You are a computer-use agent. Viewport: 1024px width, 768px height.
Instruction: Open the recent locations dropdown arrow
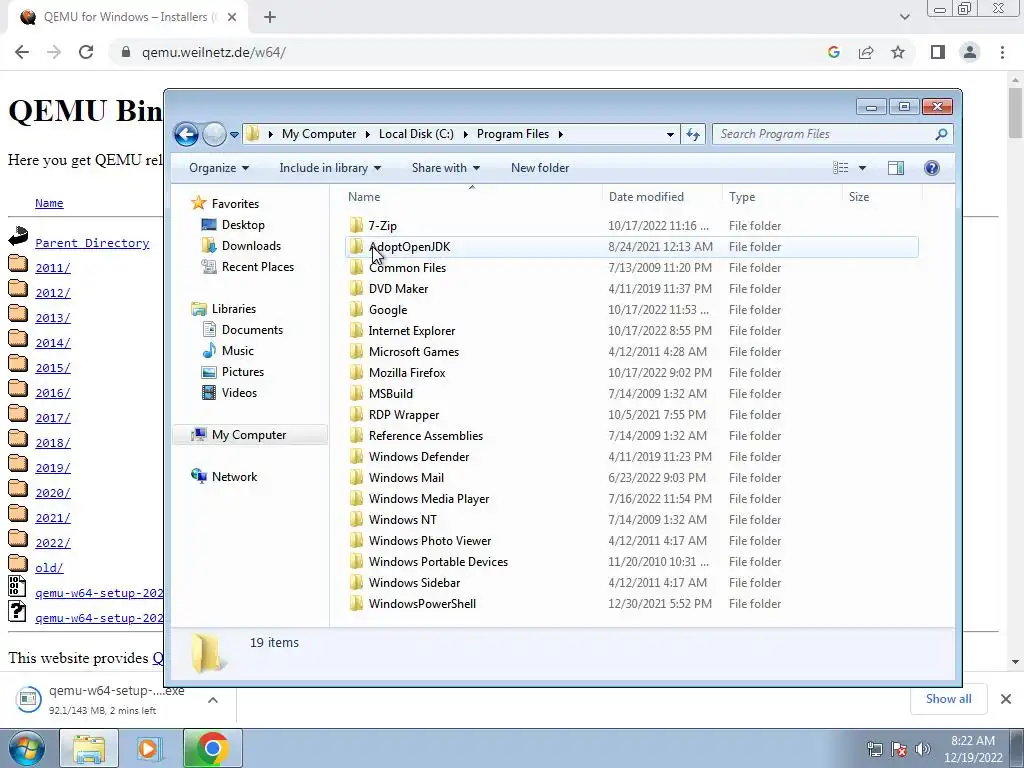[x=234, y=135]
